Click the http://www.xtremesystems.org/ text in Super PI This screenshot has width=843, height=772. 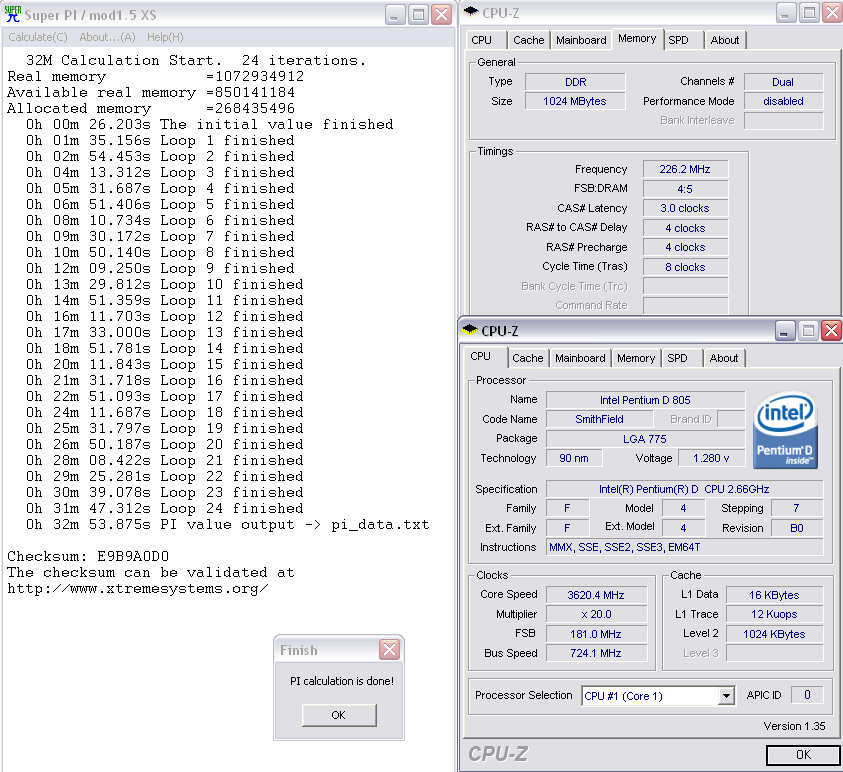coord(138,588)
